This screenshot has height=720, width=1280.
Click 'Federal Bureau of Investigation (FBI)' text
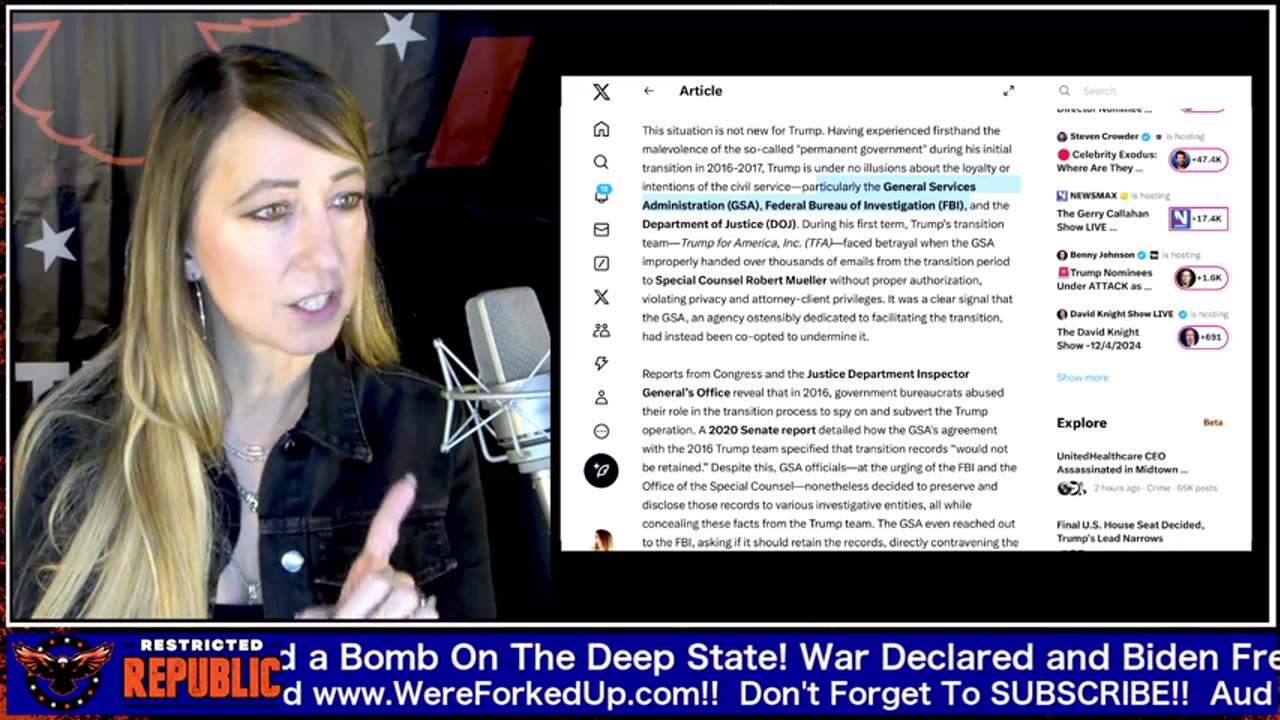click(865, 205)
